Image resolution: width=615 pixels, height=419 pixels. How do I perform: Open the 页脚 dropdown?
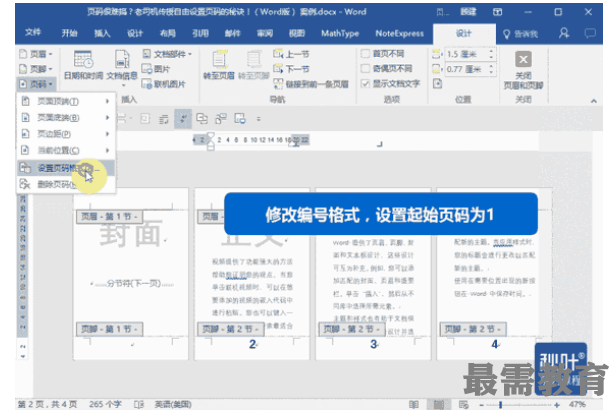36,69
